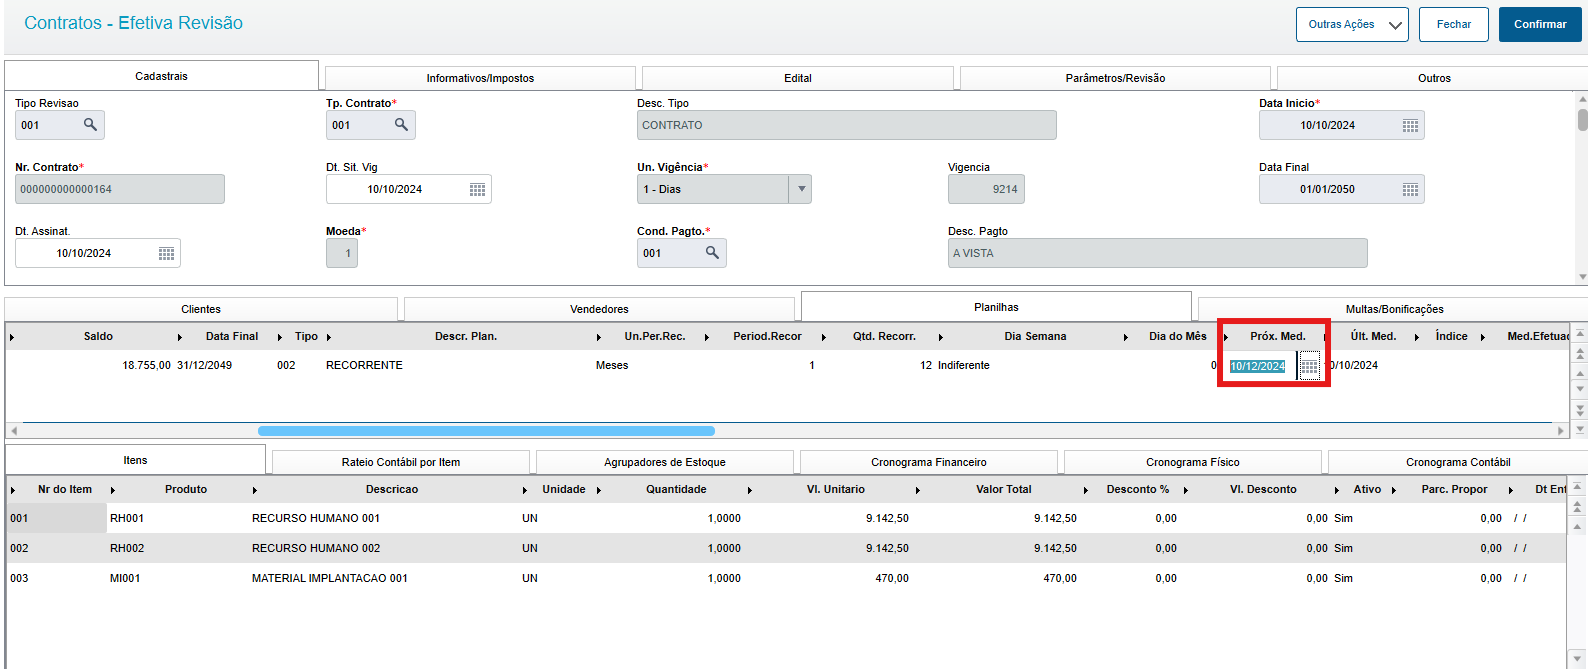Open calendar picker for Data Inicio
1588x669 pixels.
click(1410, 125)
